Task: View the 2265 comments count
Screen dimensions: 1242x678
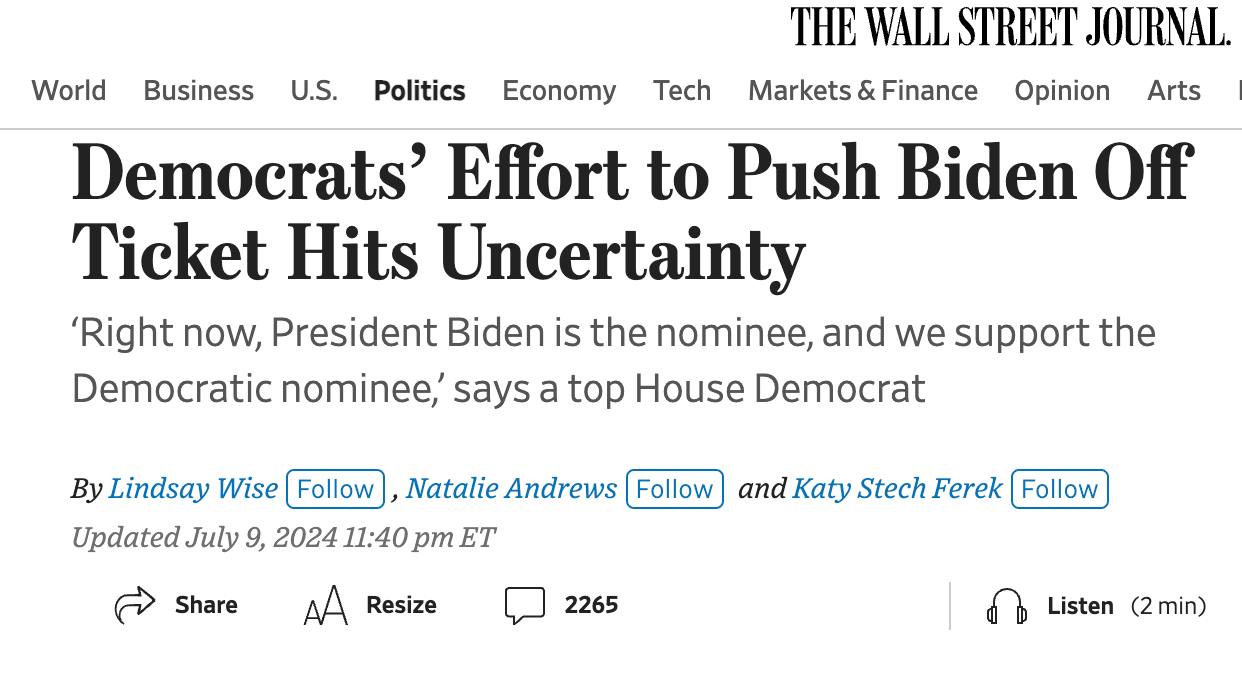Action: coord(591,605)
